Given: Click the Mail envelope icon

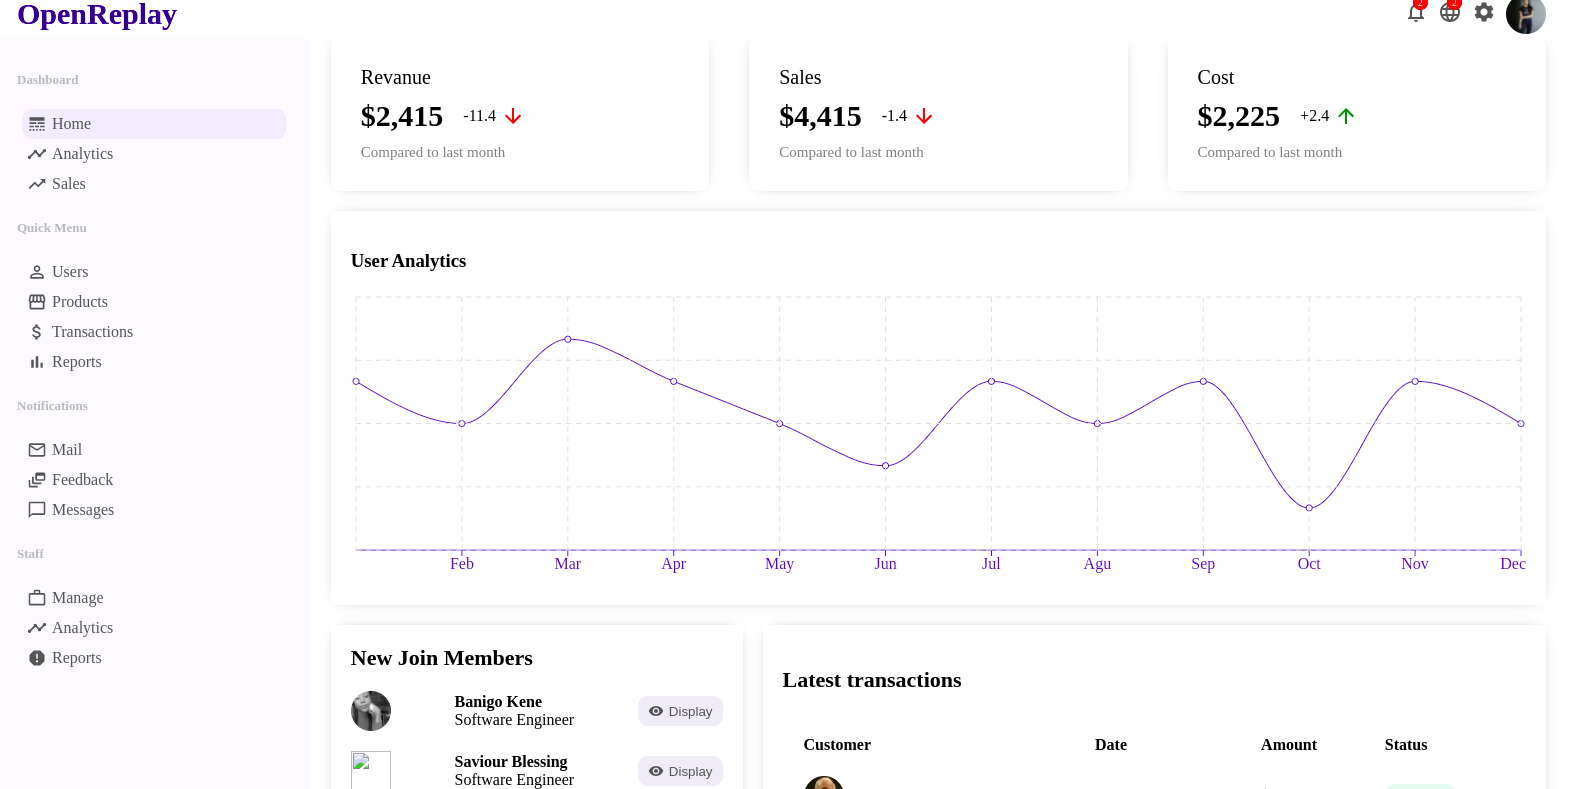Looking at the screenshot, I should [37, 450].
